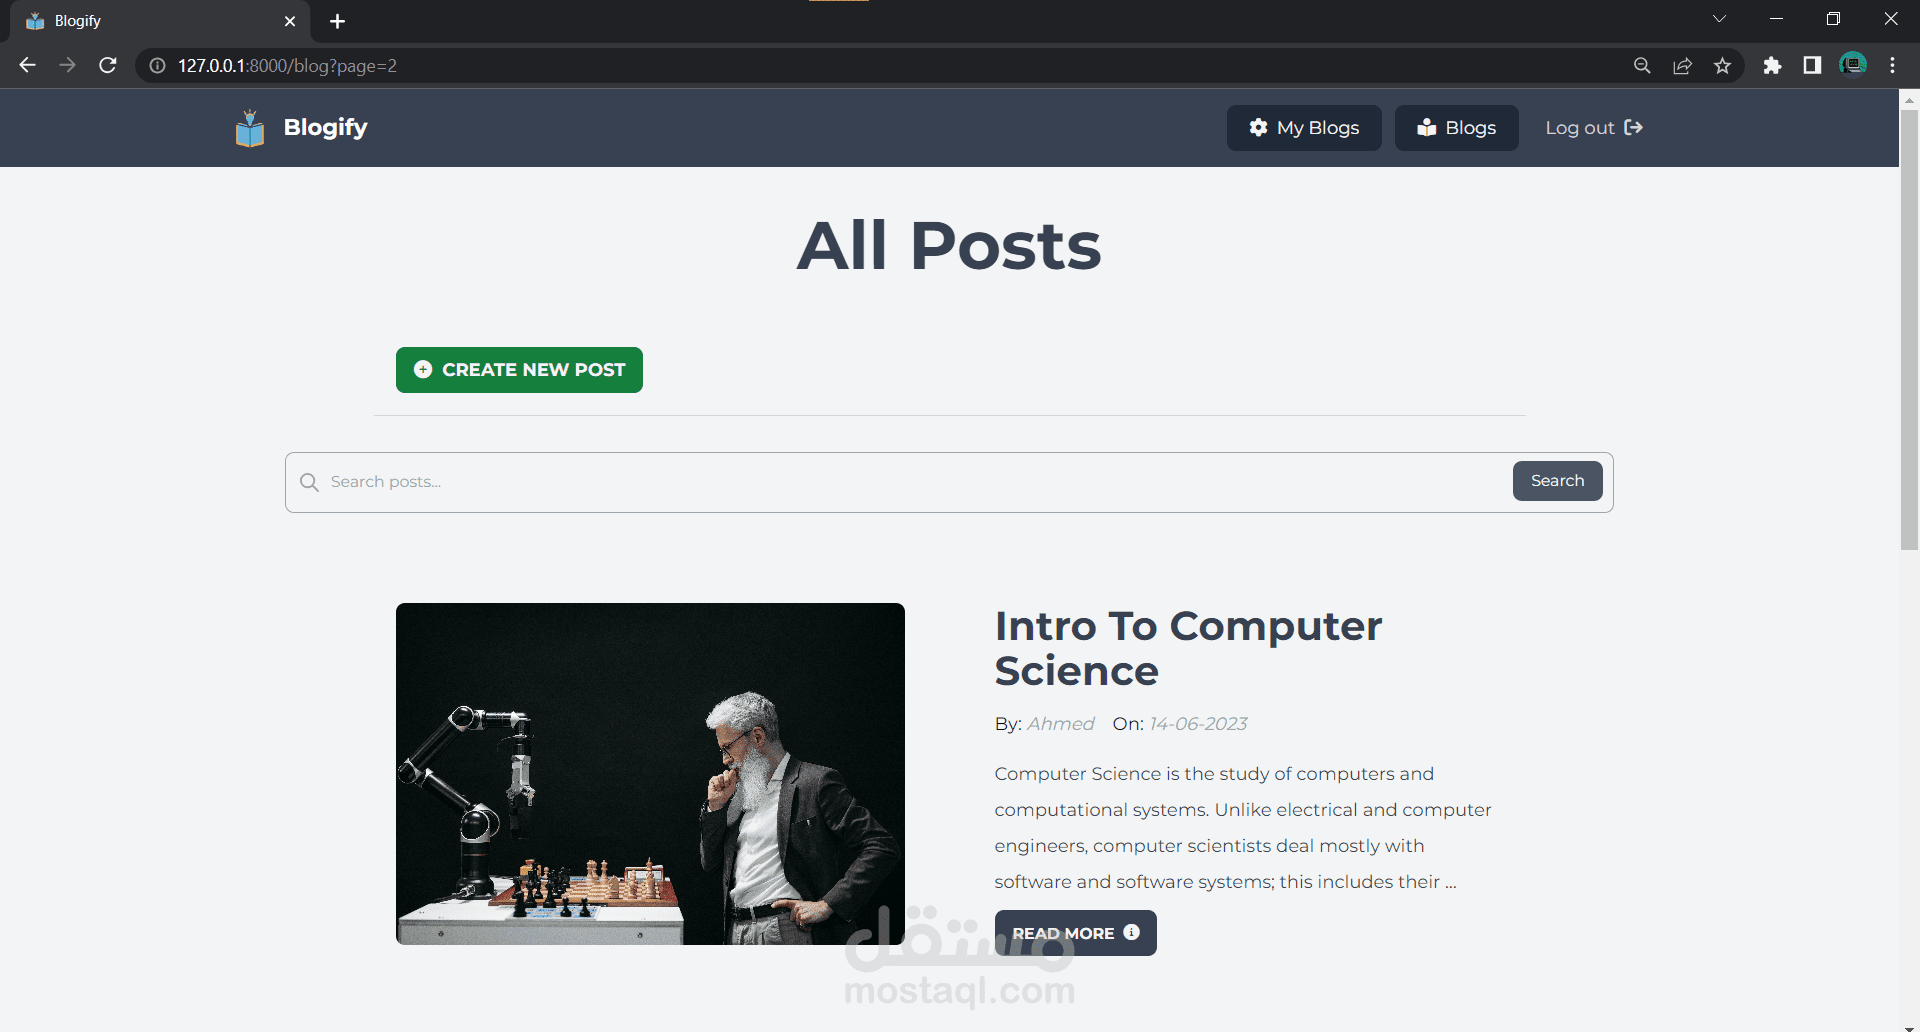1920x1032 pixels.
Task: Click the share page icon
Action: pyautogui.click(x=1682, y=66)
